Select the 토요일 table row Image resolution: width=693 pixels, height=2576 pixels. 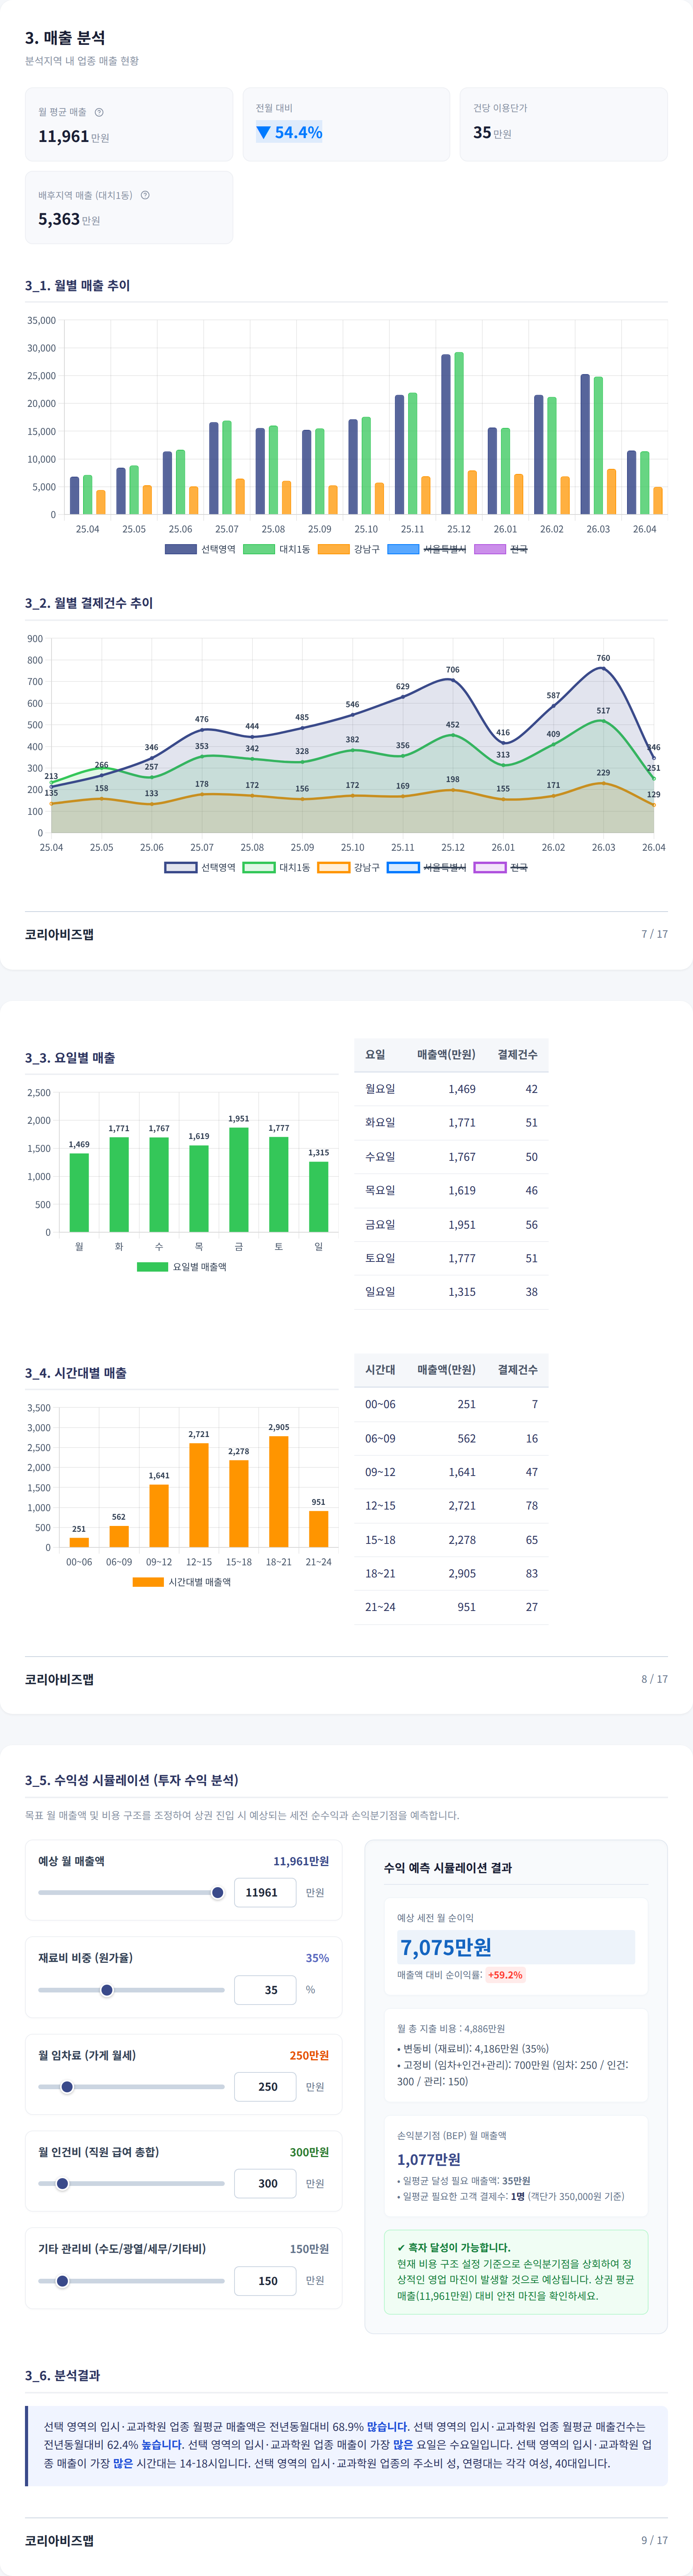(x=451, y=1258)
